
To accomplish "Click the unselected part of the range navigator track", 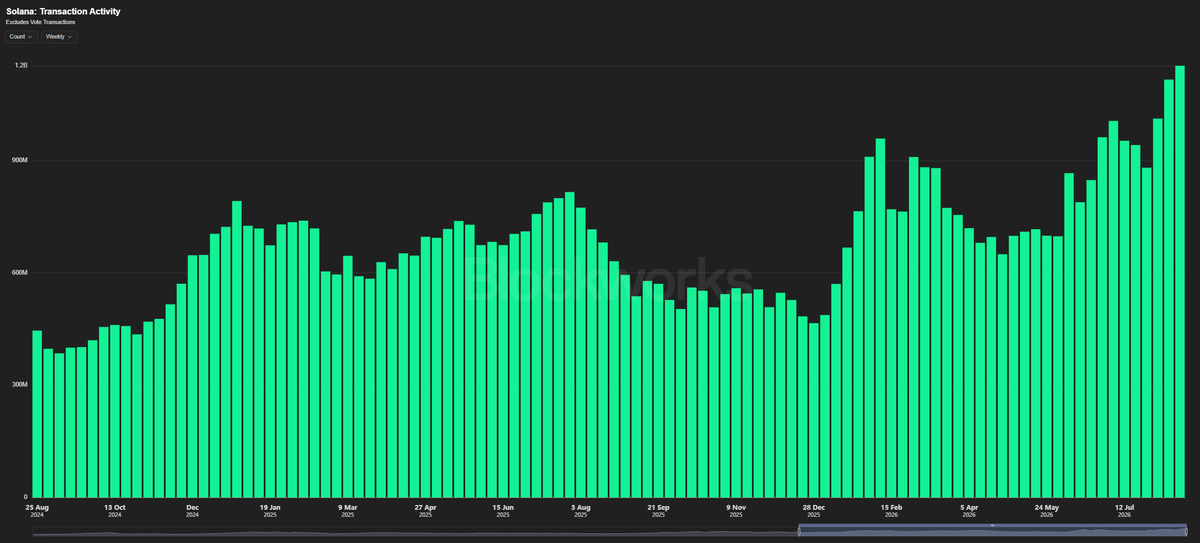I will tap(415, 531).
